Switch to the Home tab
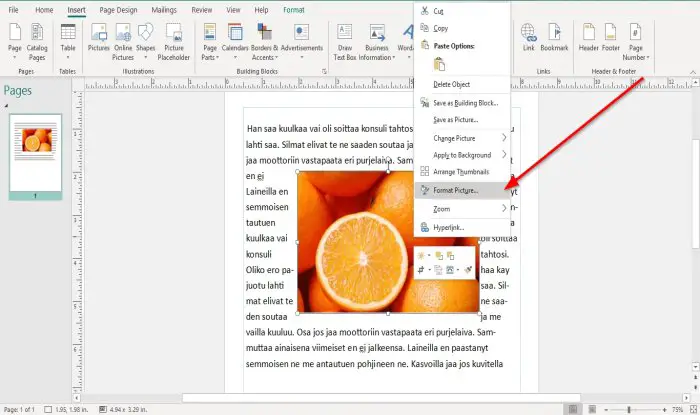 click(x=44, y=10)
